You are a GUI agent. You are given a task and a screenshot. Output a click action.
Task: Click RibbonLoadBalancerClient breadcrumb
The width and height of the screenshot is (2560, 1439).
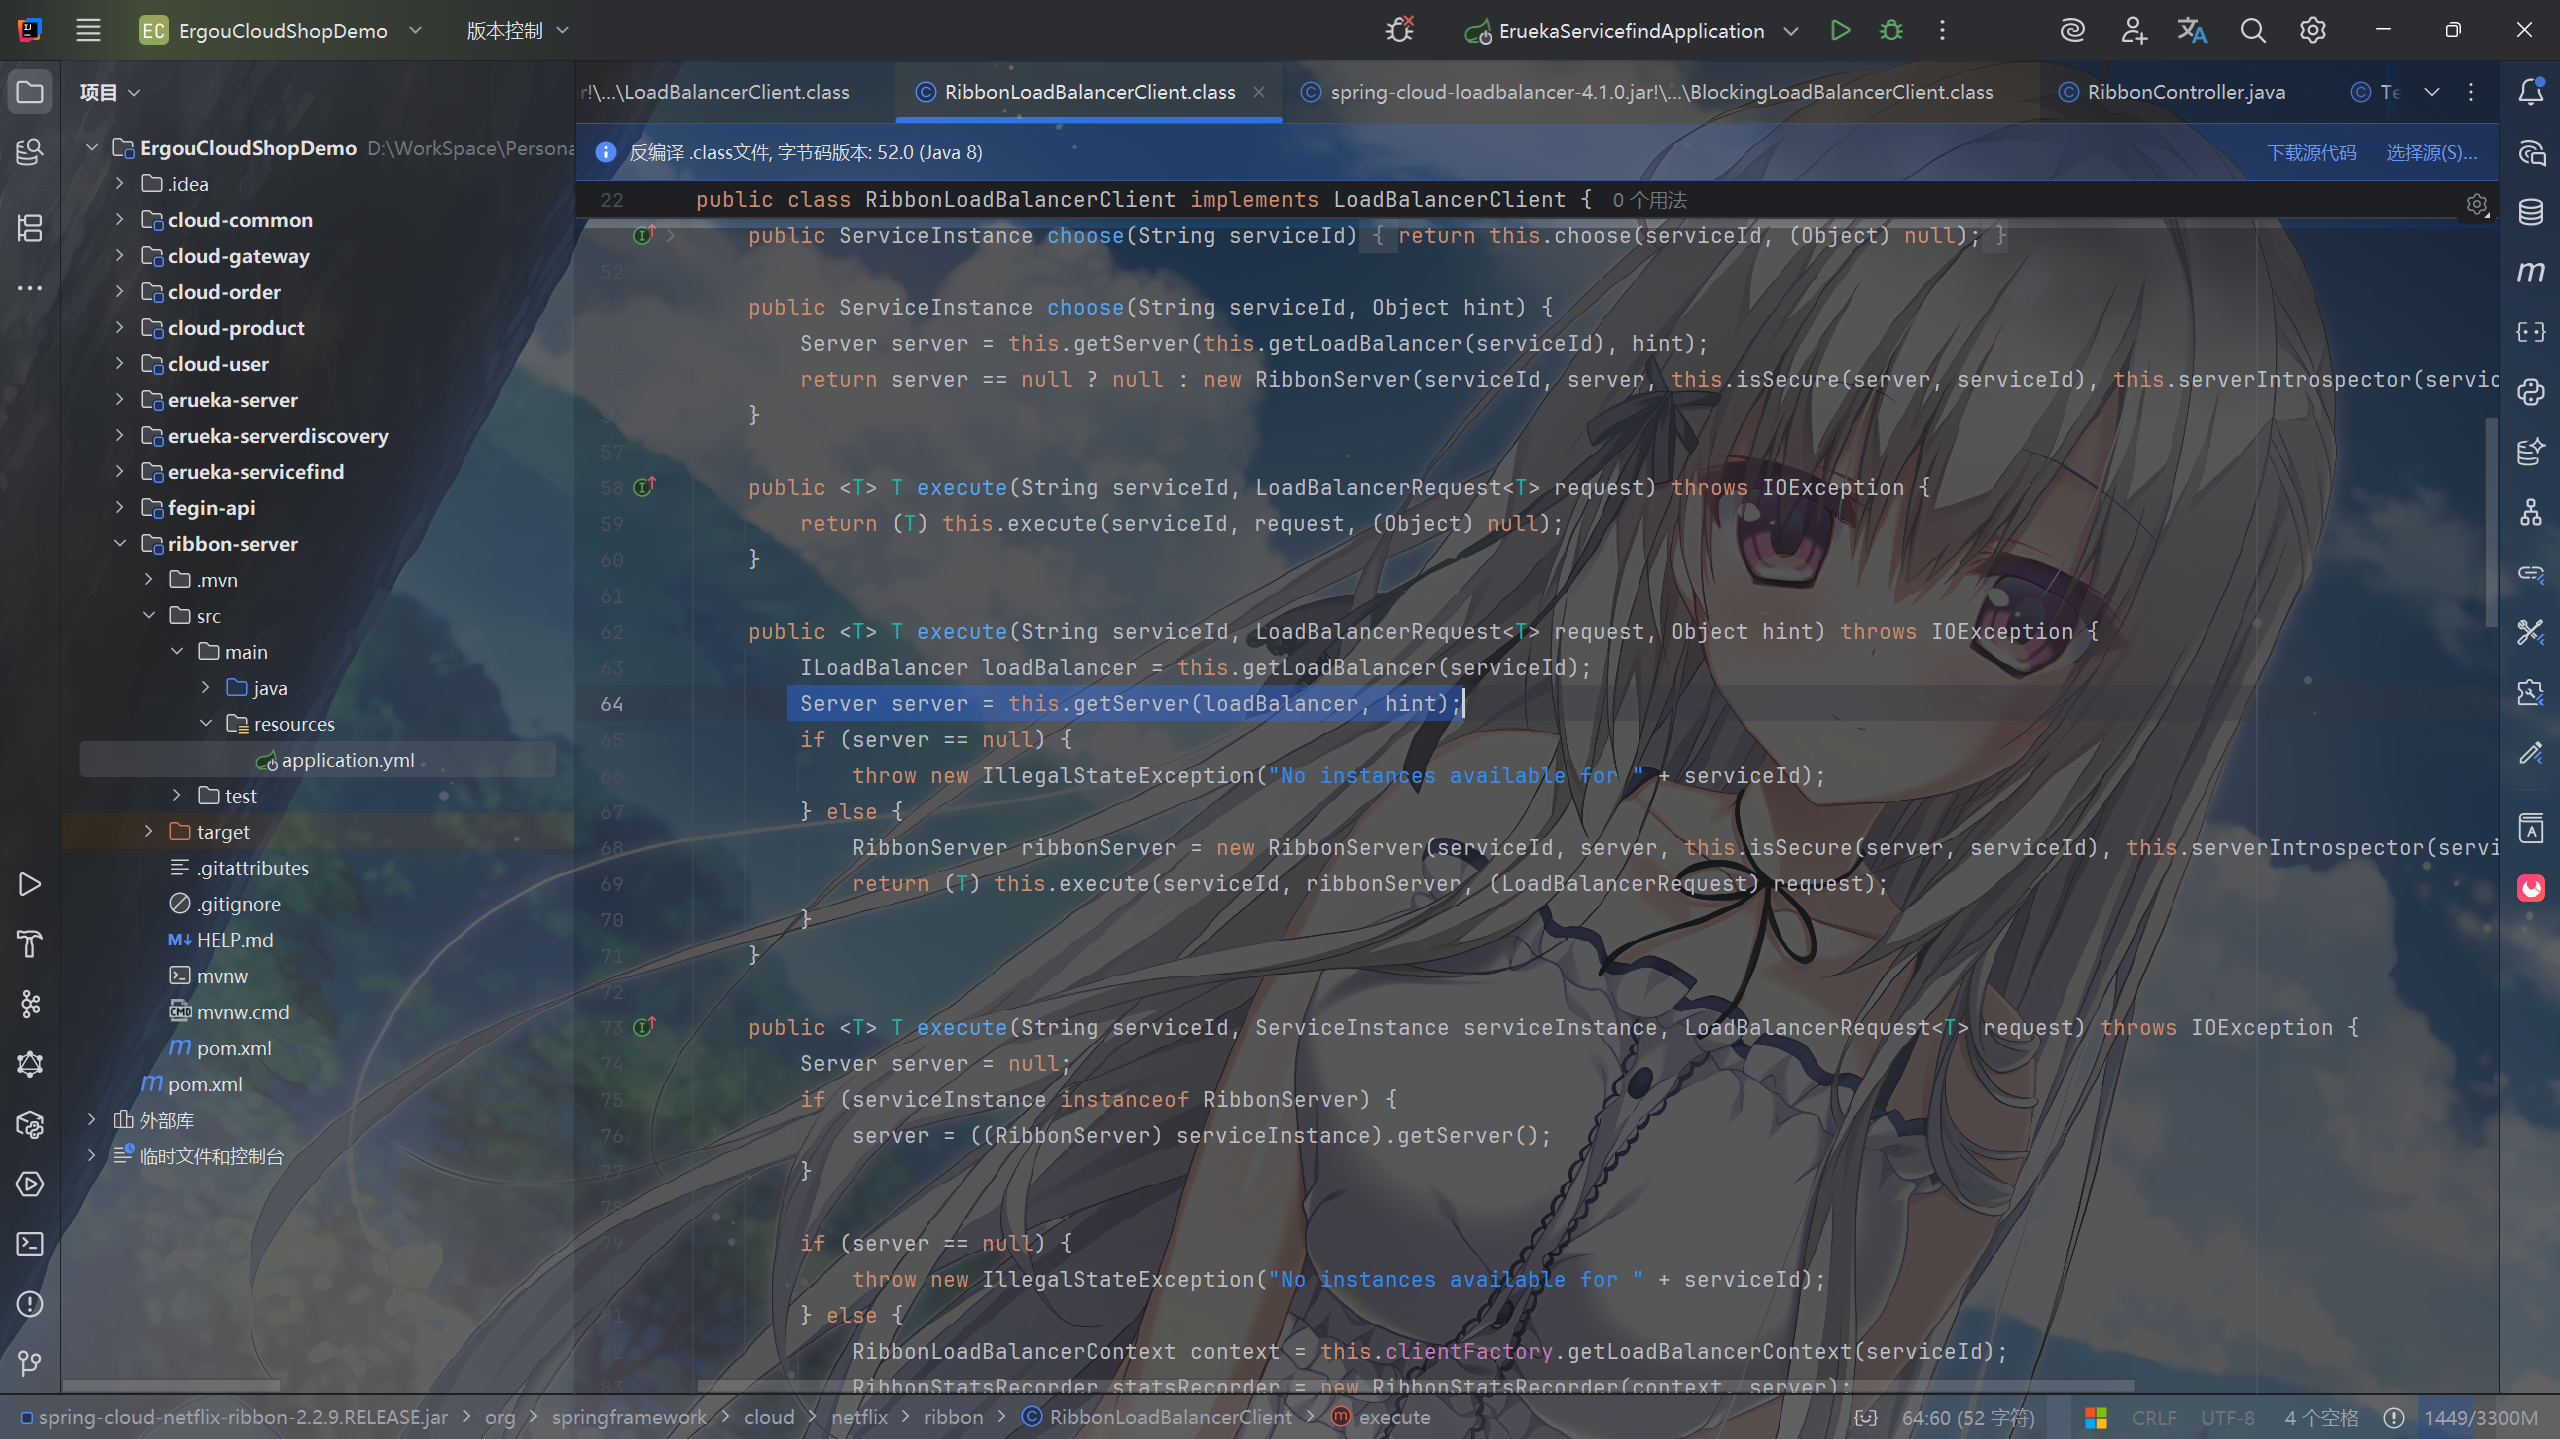pos(1156,1417)
